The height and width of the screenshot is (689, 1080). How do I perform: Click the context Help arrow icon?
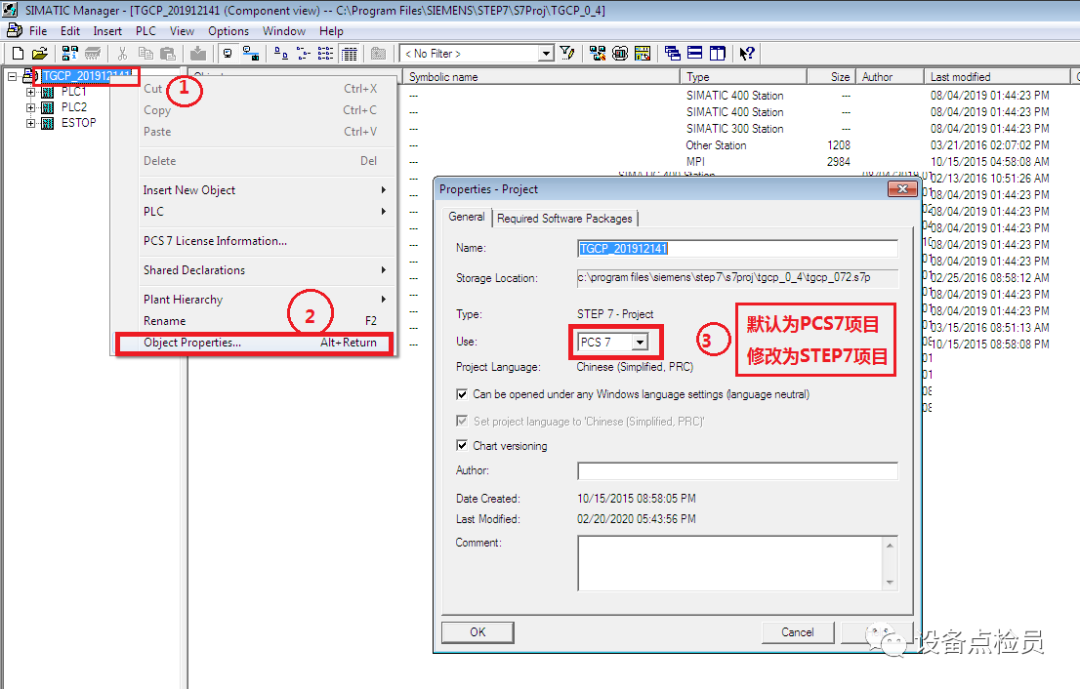click(x=747, y=53)
